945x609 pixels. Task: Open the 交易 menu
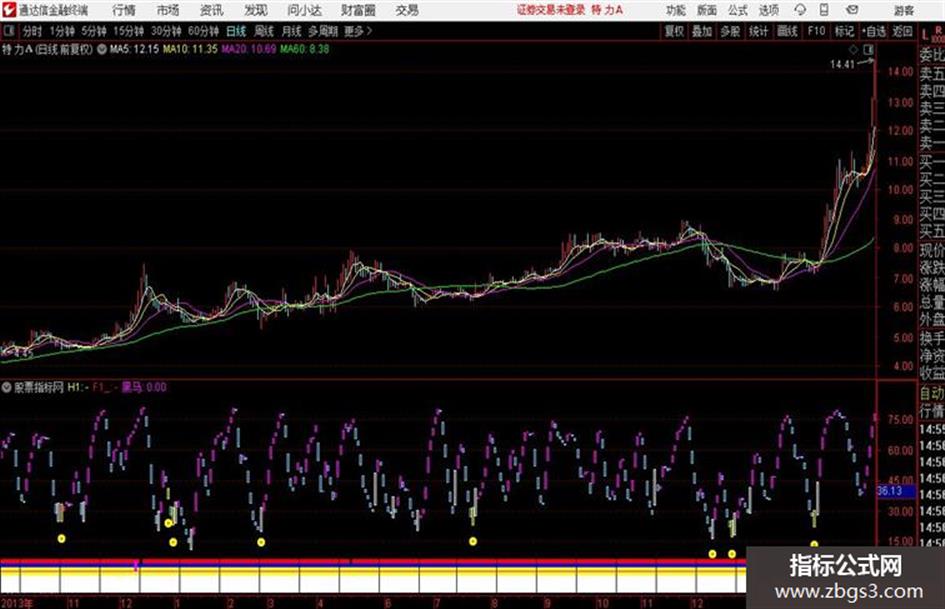coord(407,10)
